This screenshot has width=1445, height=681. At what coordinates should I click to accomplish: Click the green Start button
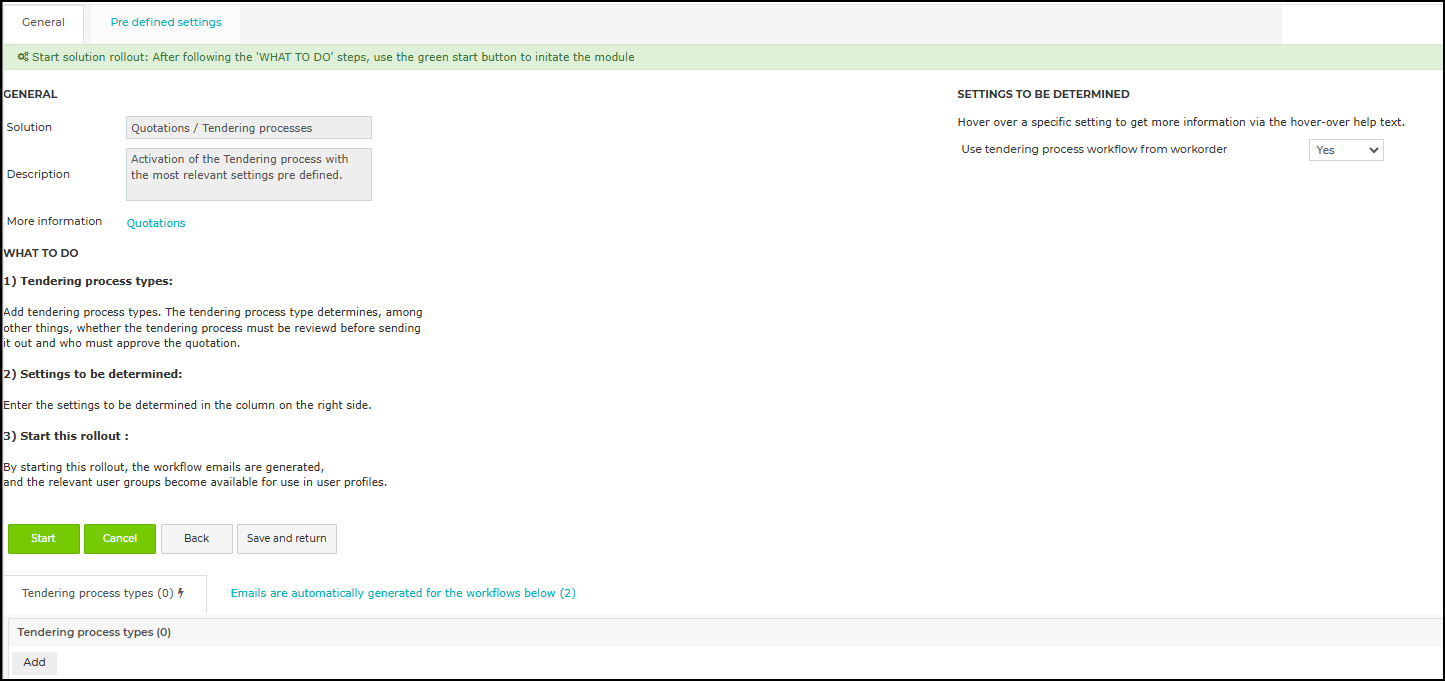[x=43, y=539]
